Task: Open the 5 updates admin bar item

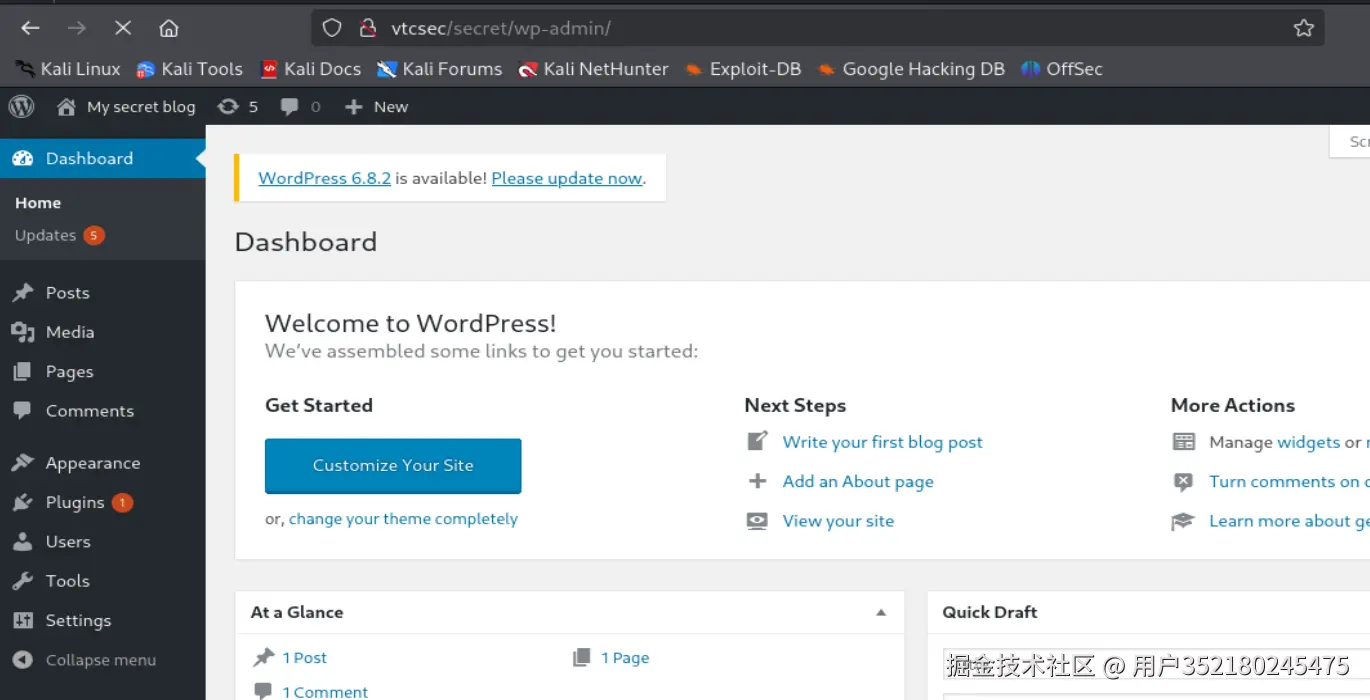Action: coord(238,107)
